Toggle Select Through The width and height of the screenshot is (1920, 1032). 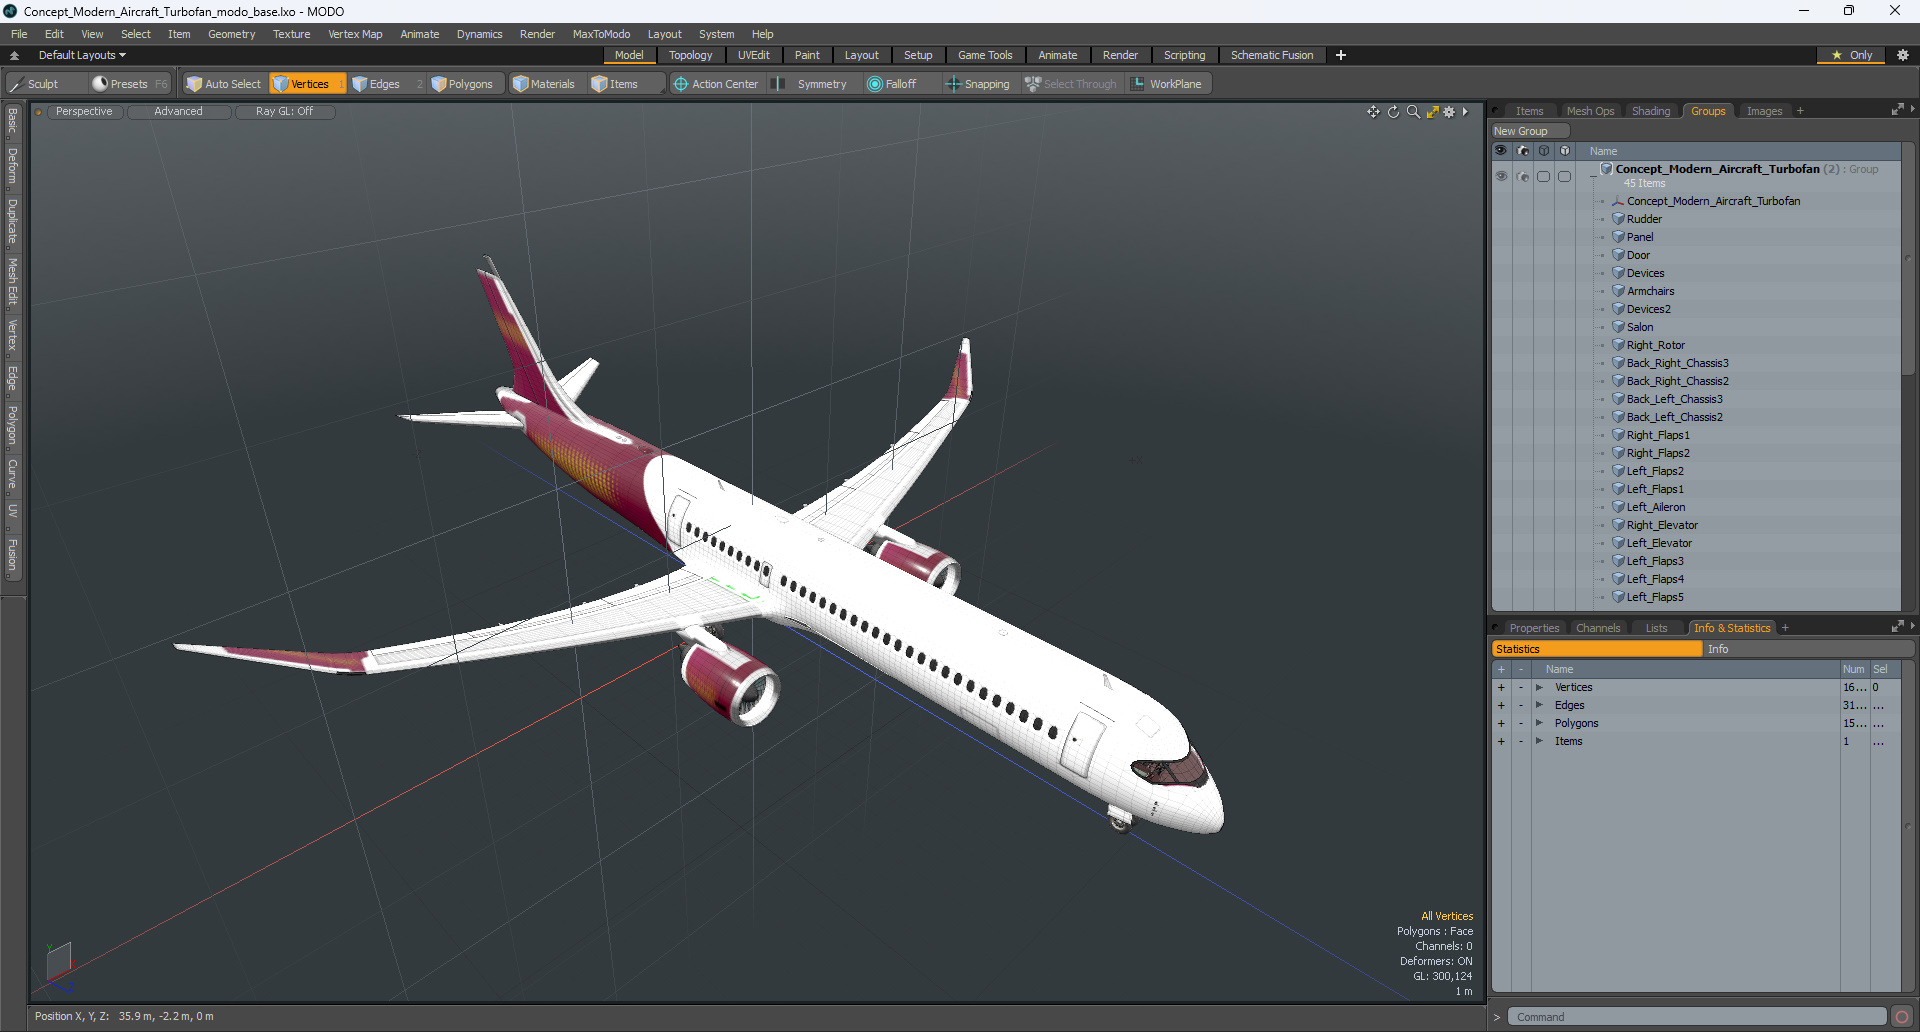coord(1071,84)
